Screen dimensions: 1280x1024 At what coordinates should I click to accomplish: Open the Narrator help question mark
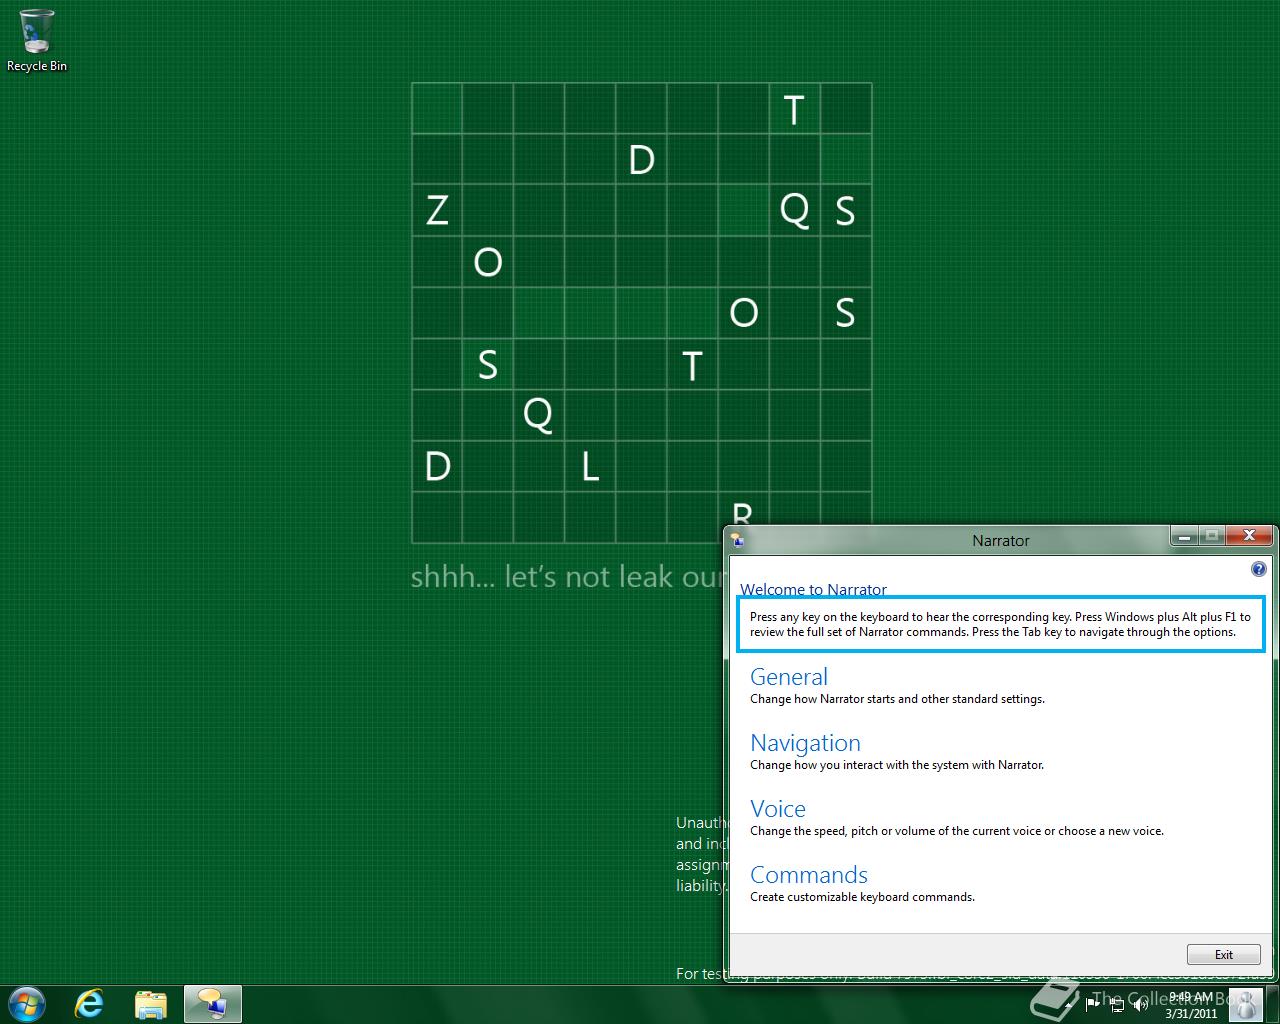click(1258, 569)
